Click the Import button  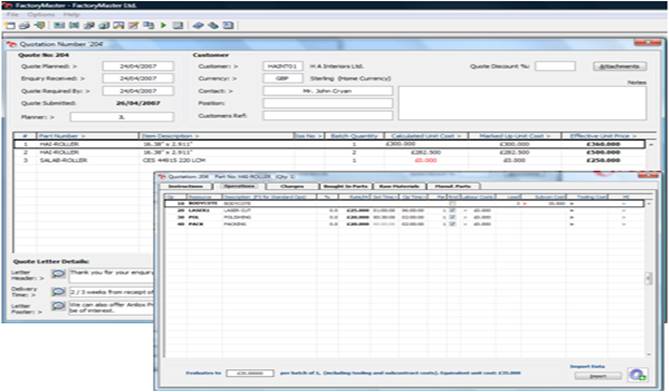pyautogui.click(x=598, y=376)
